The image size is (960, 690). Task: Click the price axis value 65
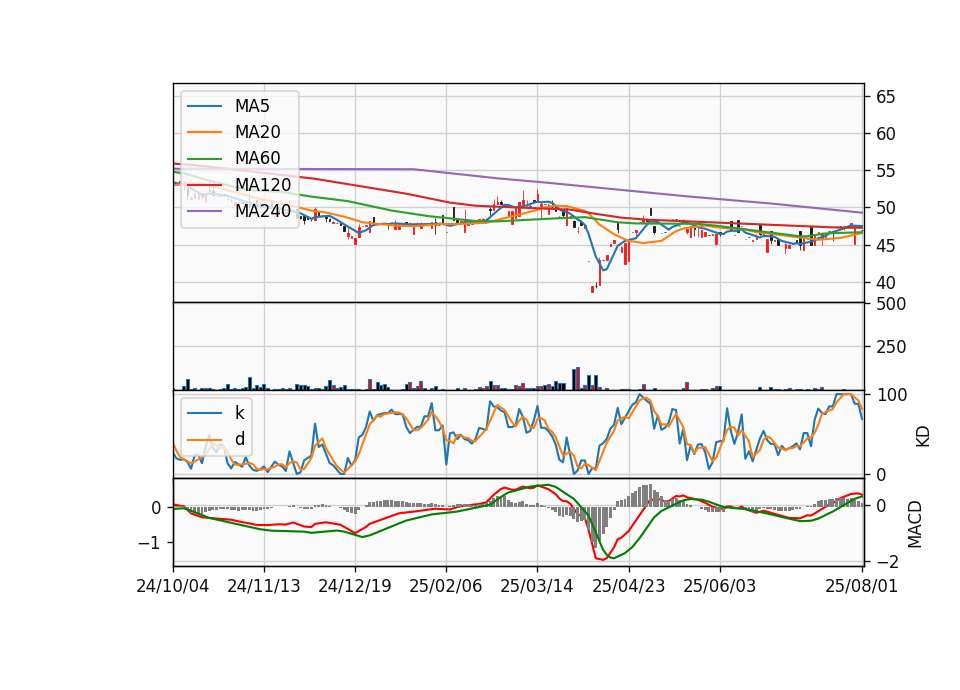click(x=885, y=97)
